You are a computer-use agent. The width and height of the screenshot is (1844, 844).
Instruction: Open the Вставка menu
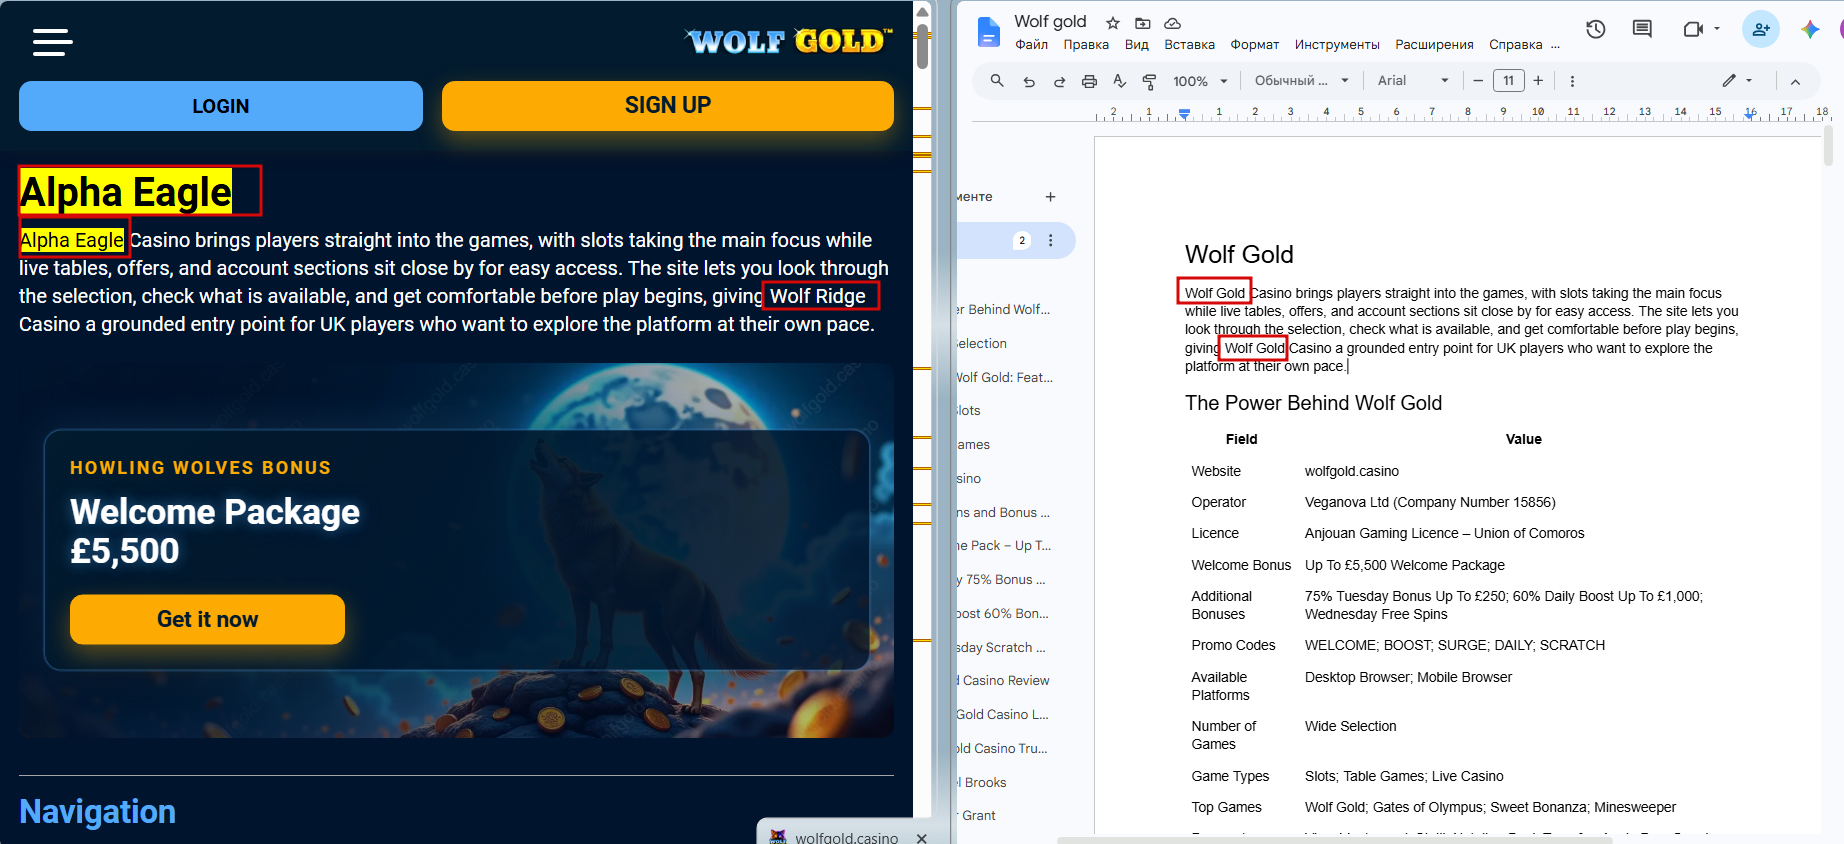coord(1189,45)
